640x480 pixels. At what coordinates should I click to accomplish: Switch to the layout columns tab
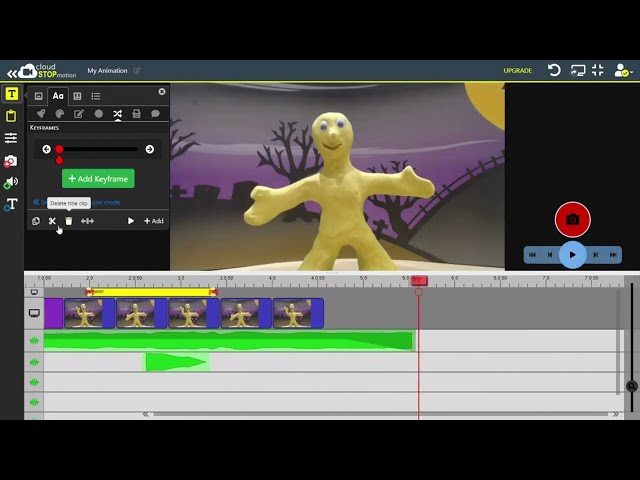coord(77,96)
